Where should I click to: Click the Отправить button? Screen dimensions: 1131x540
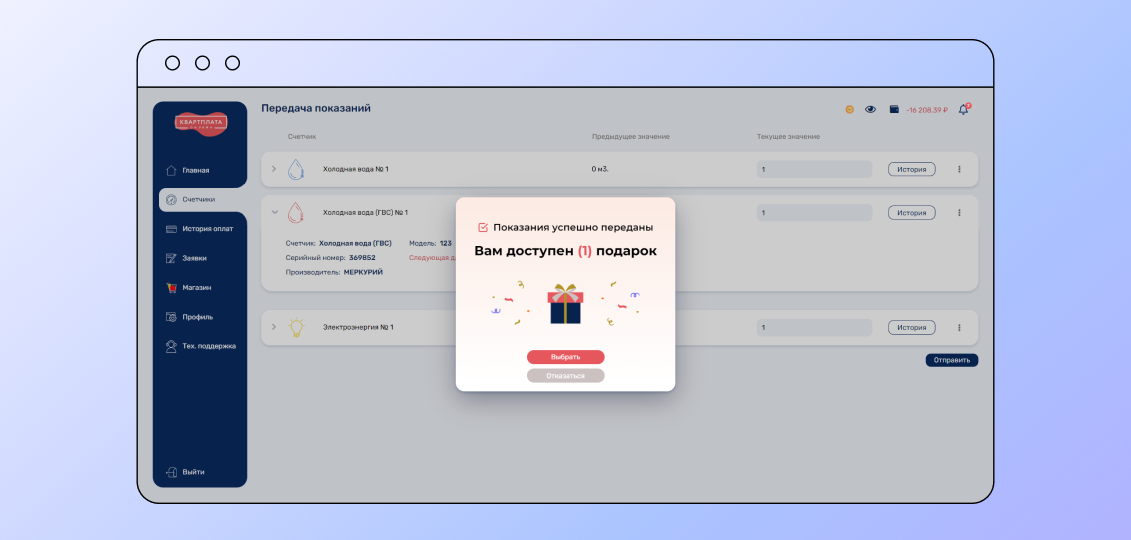tap(951, 360)
